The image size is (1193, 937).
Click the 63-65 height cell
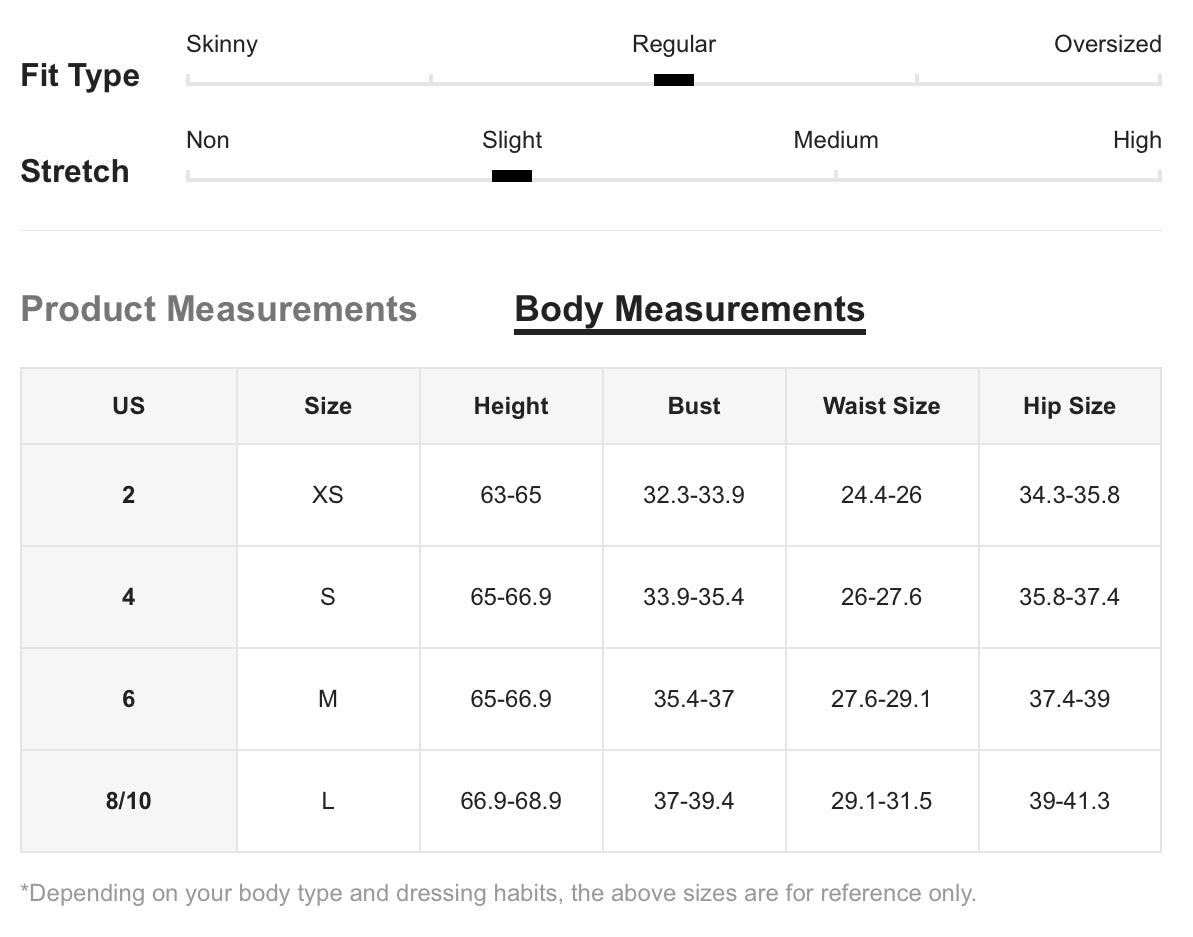coord(511,495)
